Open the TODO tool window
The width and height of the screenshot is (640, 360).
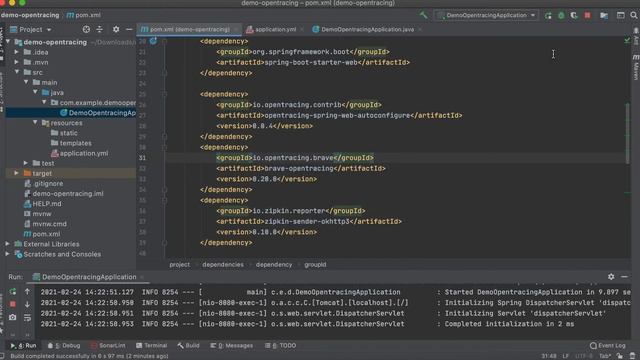click(280, 346)
